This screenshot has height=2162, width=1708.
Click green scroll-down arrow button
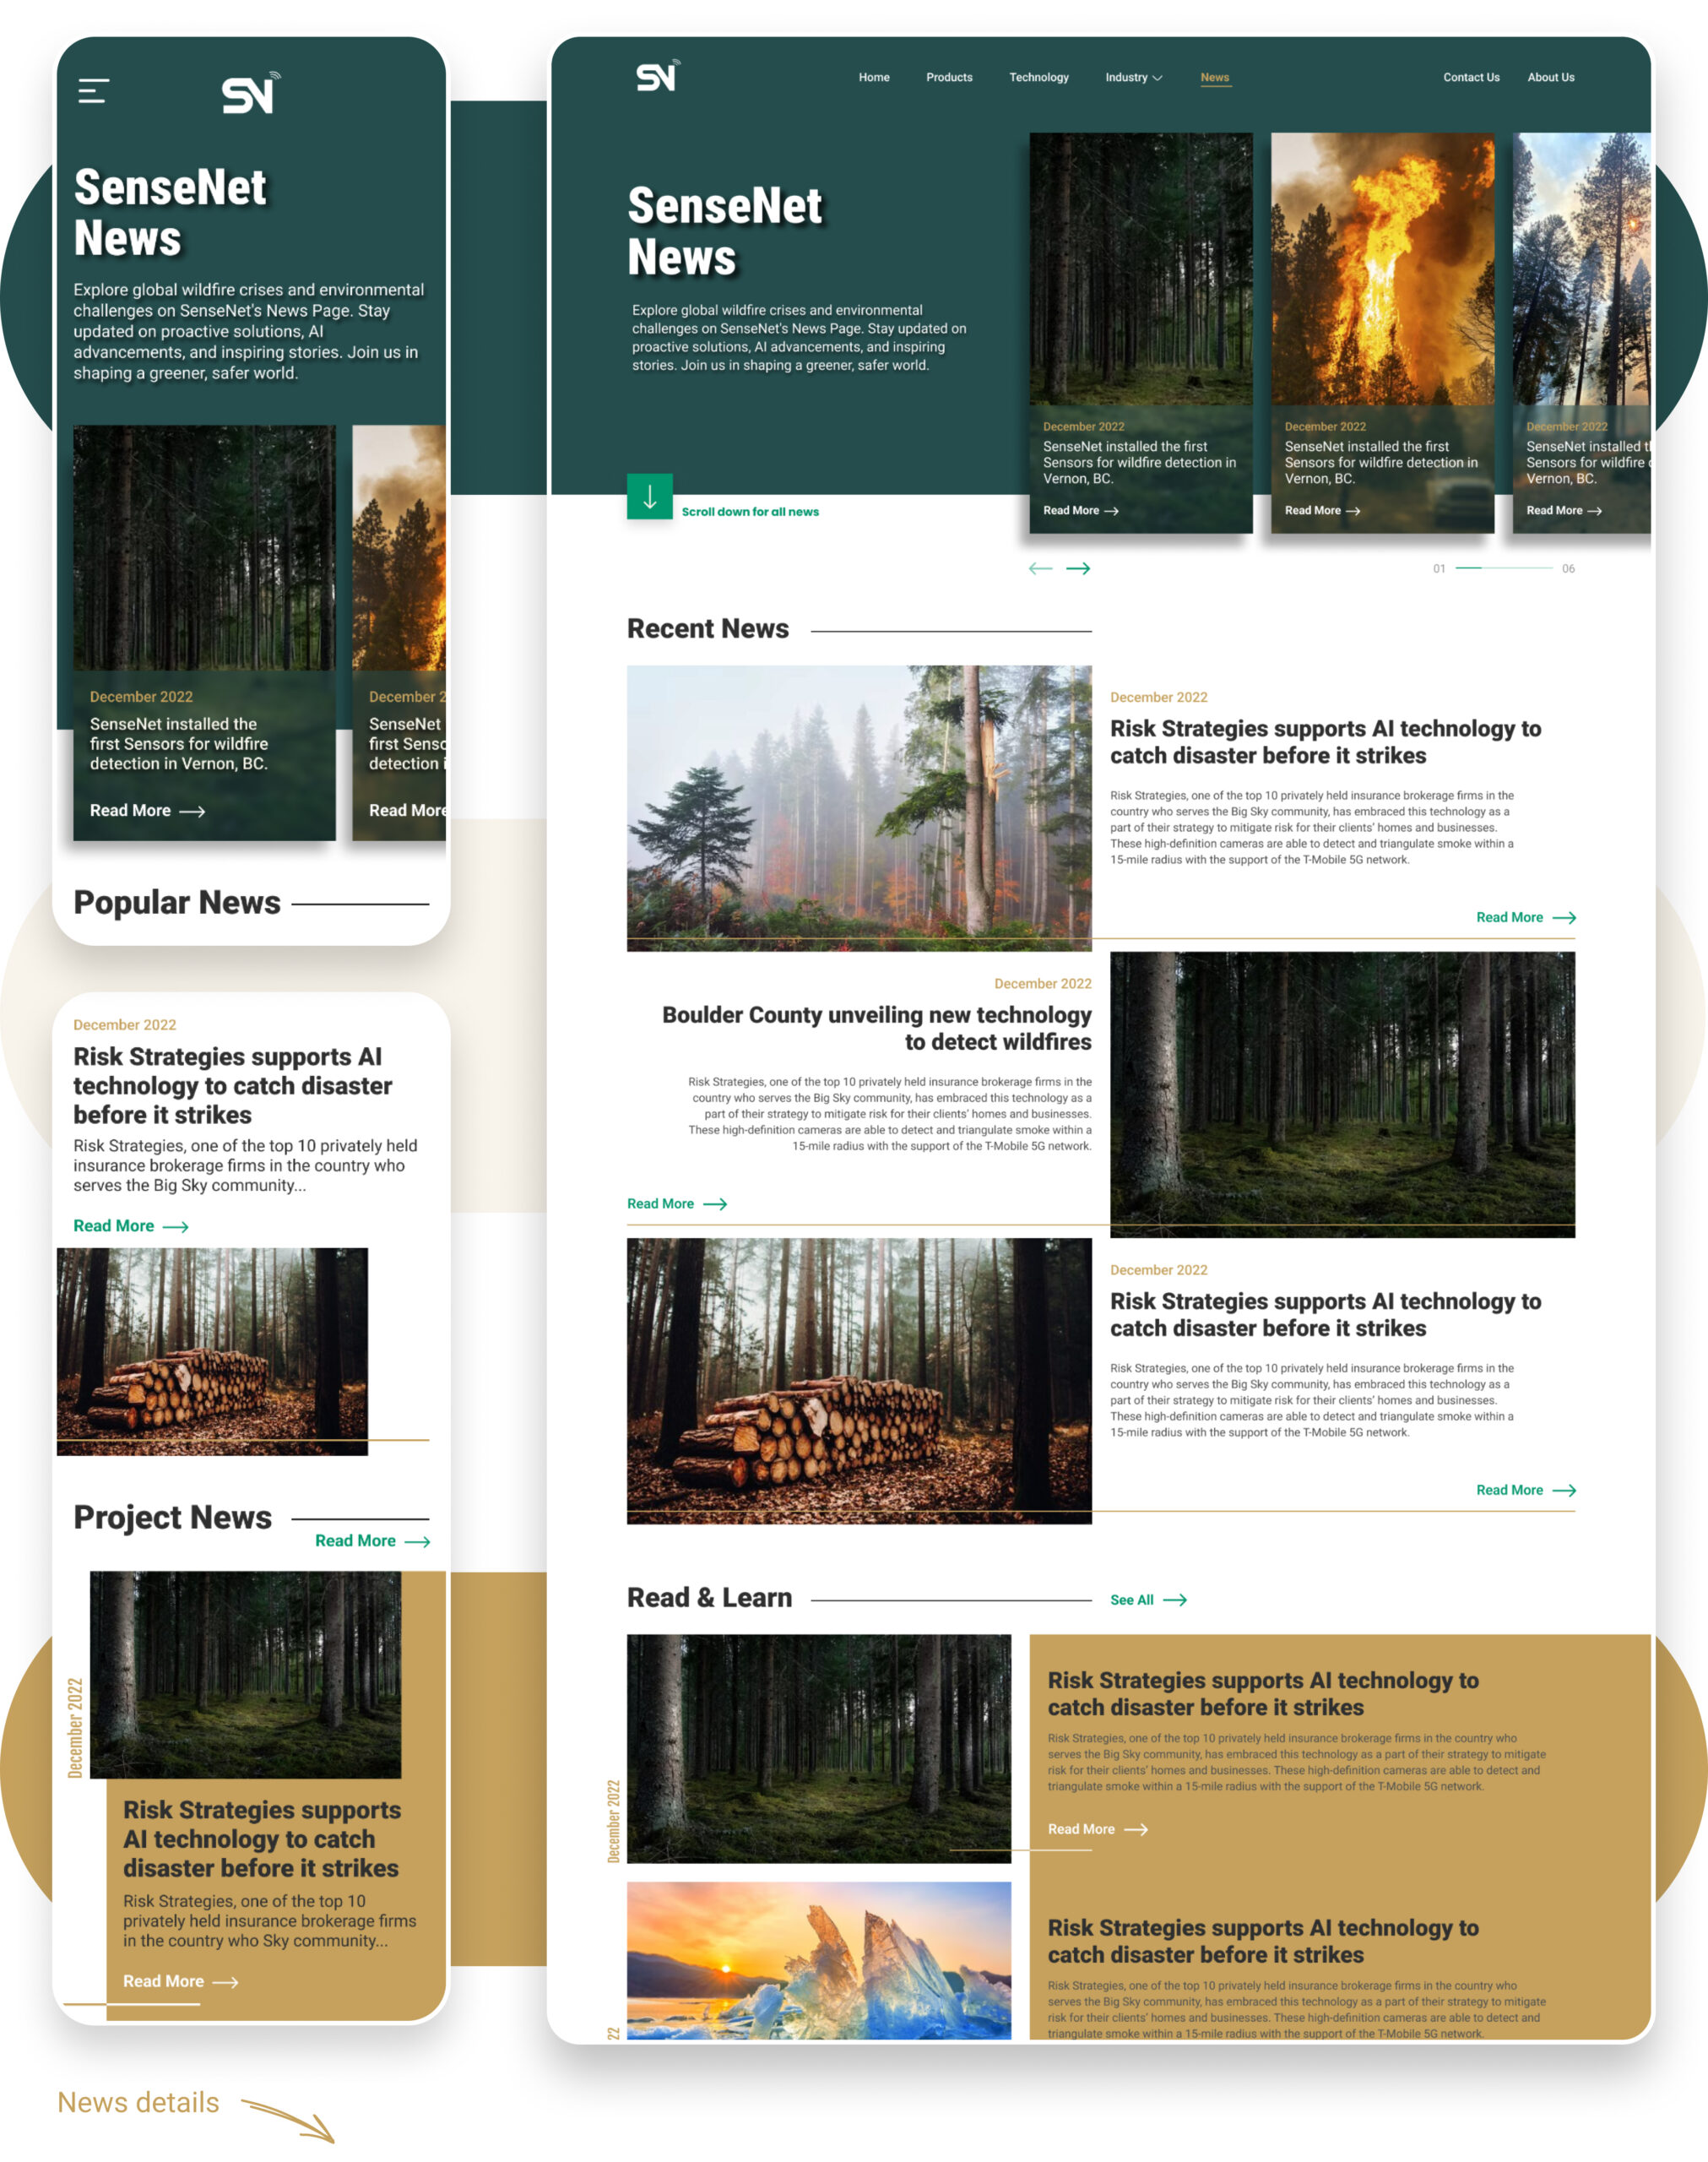649,496
